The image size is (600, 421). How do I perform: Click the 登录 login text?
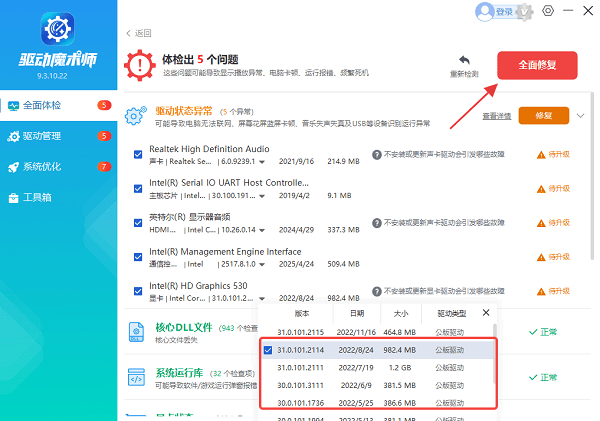[x=504, y=12]
